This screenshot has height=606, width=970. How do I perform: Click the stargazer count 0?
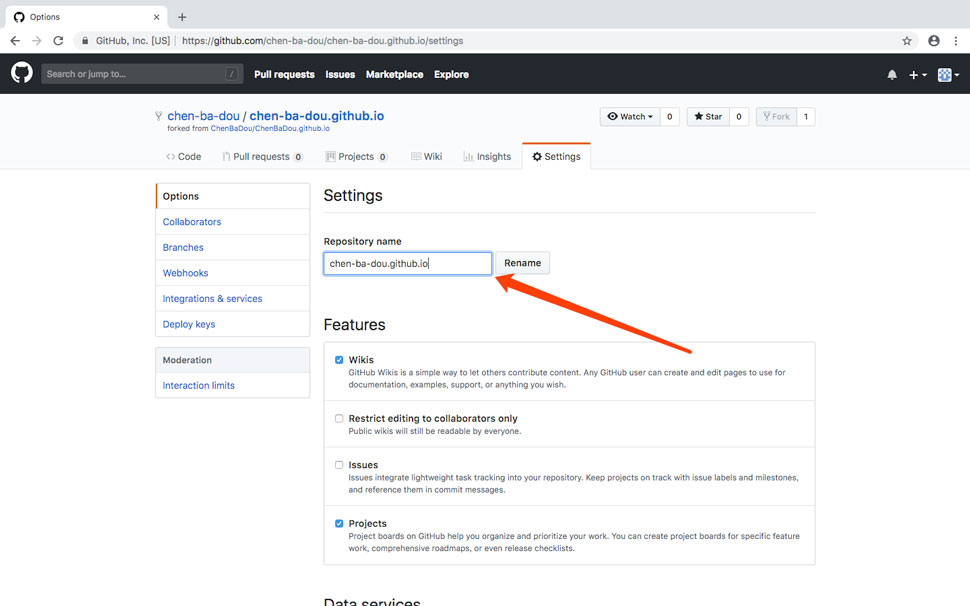click(739, 116)
